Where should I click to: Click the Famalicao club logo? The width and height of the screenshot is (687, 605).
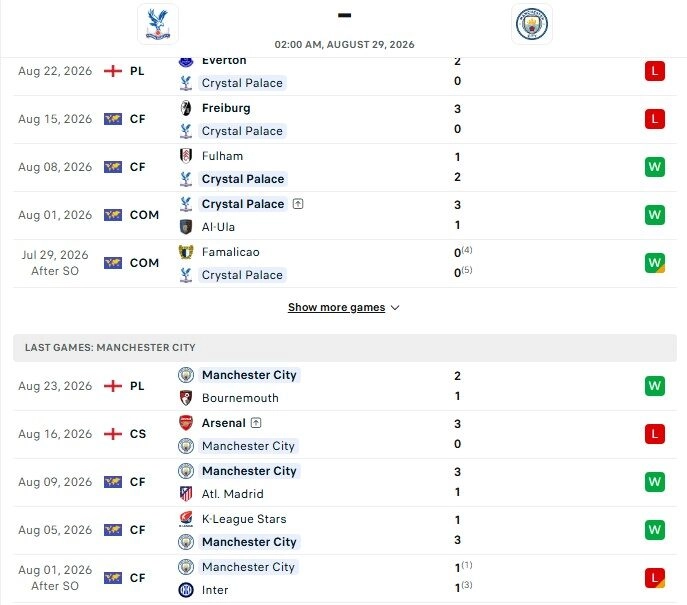(x=186, y=252)
